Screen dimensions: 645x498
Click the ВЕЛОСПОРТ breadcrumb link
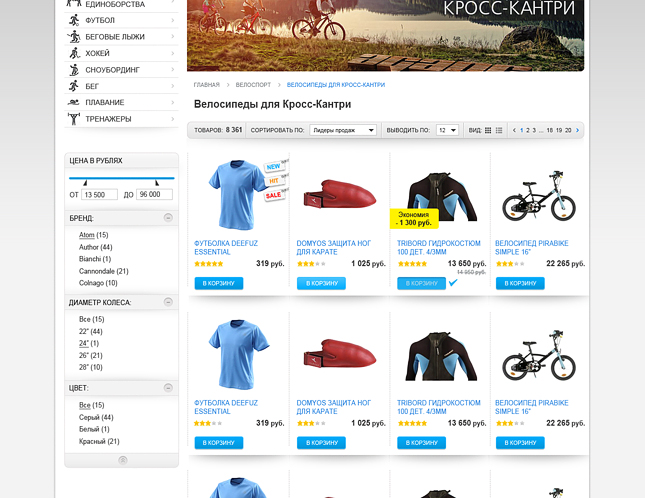coord(253,85)
